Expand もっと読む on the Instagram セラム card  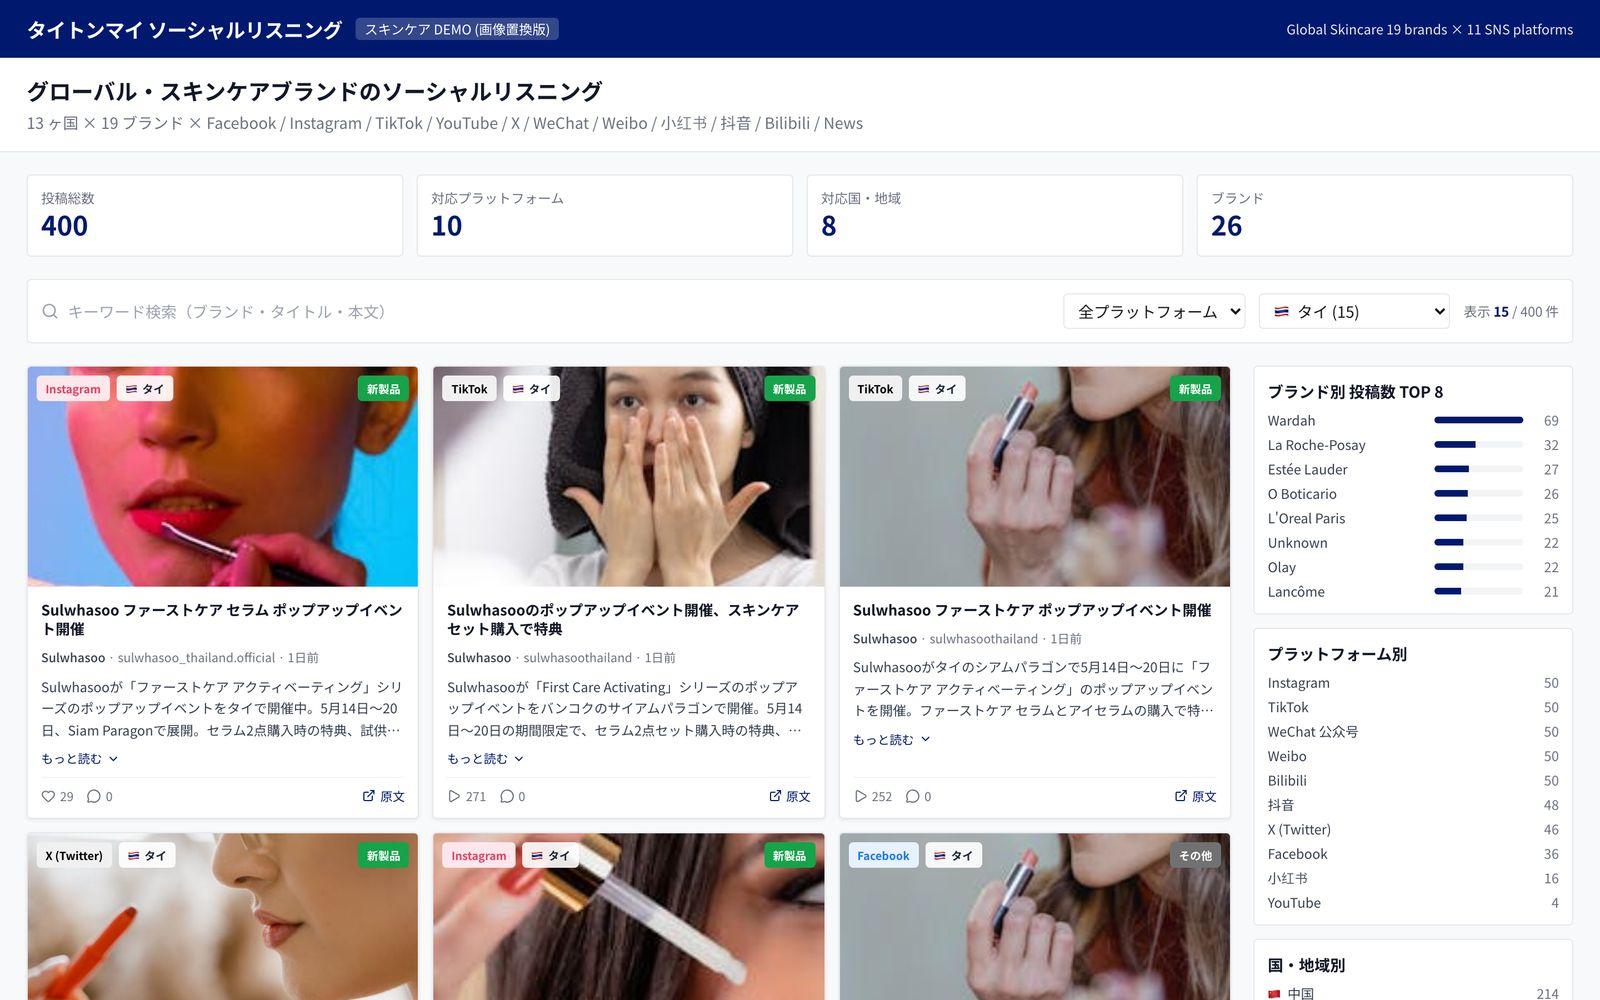coord(80,759)
